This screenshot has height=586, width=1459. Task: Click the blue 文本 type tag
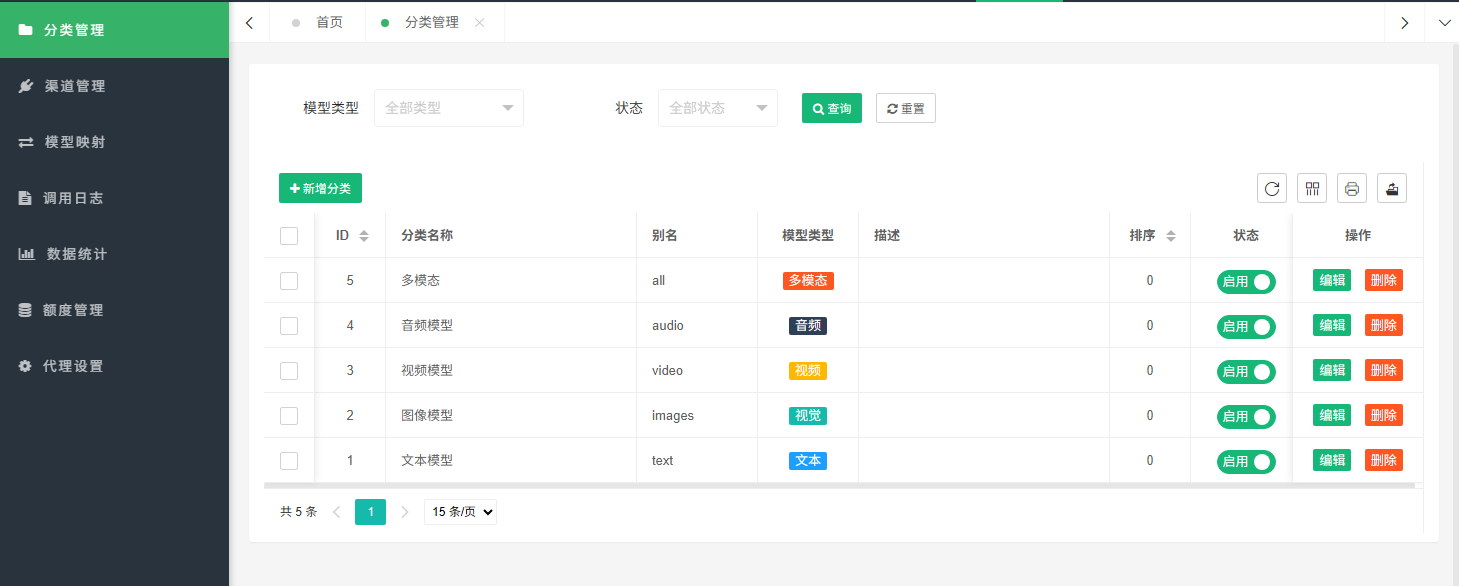(808, 461)
